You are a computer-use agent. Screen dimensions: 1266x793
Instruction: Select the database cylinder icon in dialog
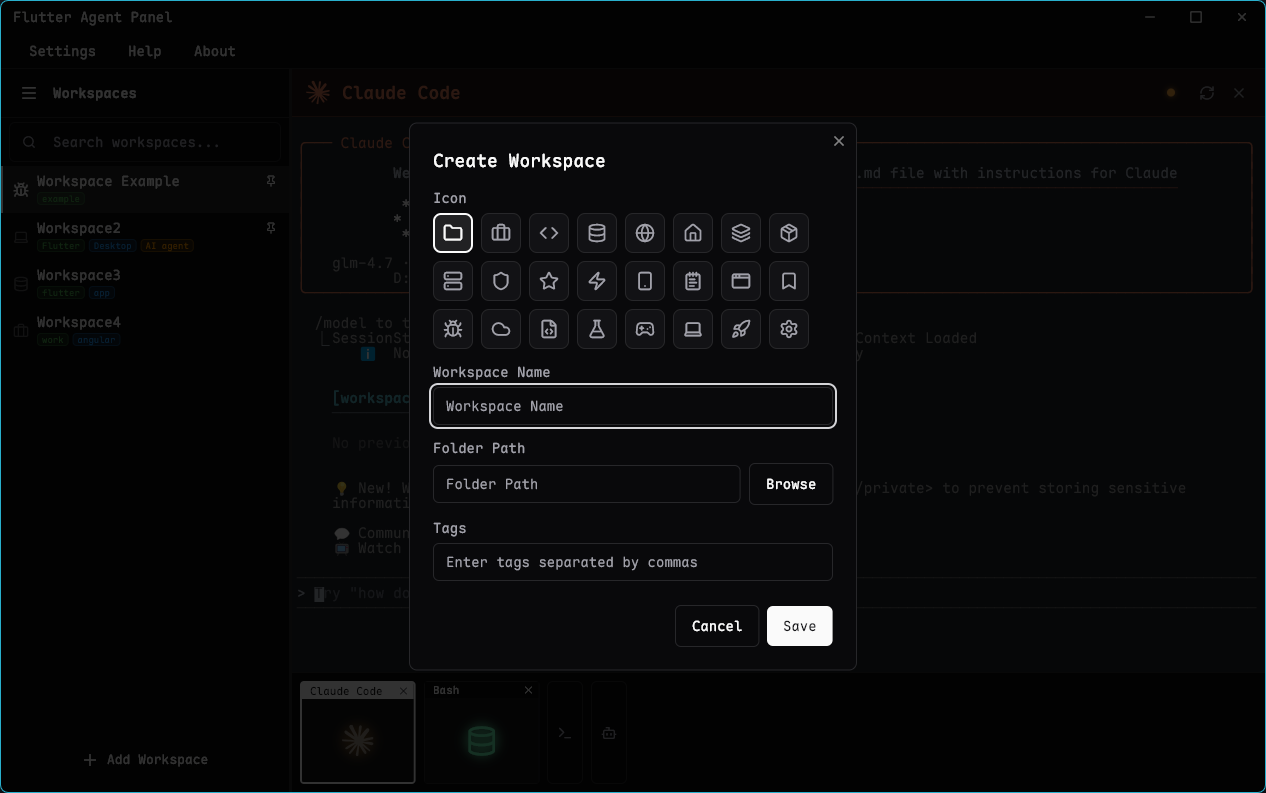click(x=597, y=233)
